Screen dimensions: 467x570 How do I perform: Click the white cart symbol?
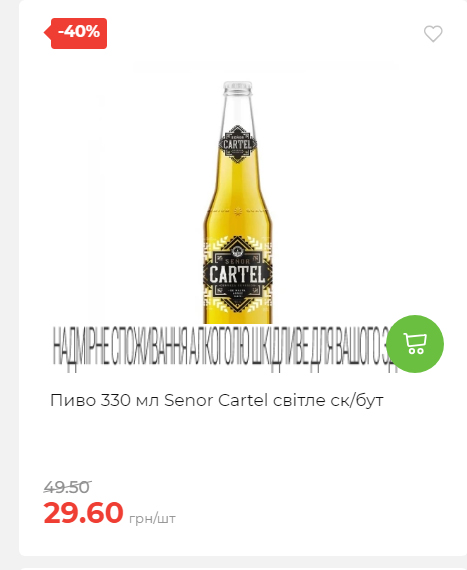415,344
